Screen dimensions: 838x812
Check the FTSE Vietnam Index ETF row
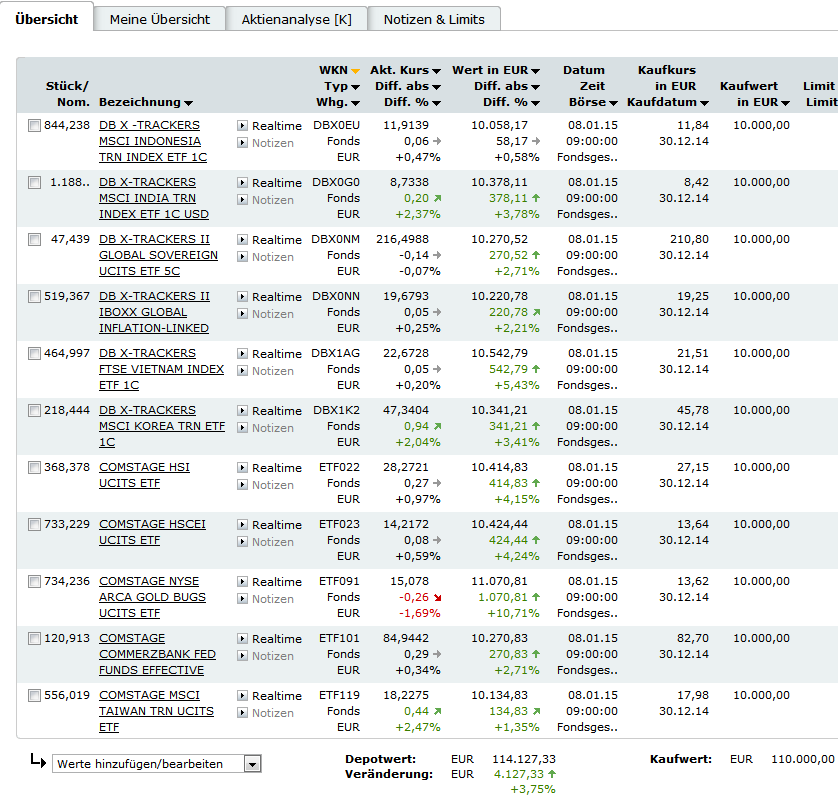tap(34, 353)
